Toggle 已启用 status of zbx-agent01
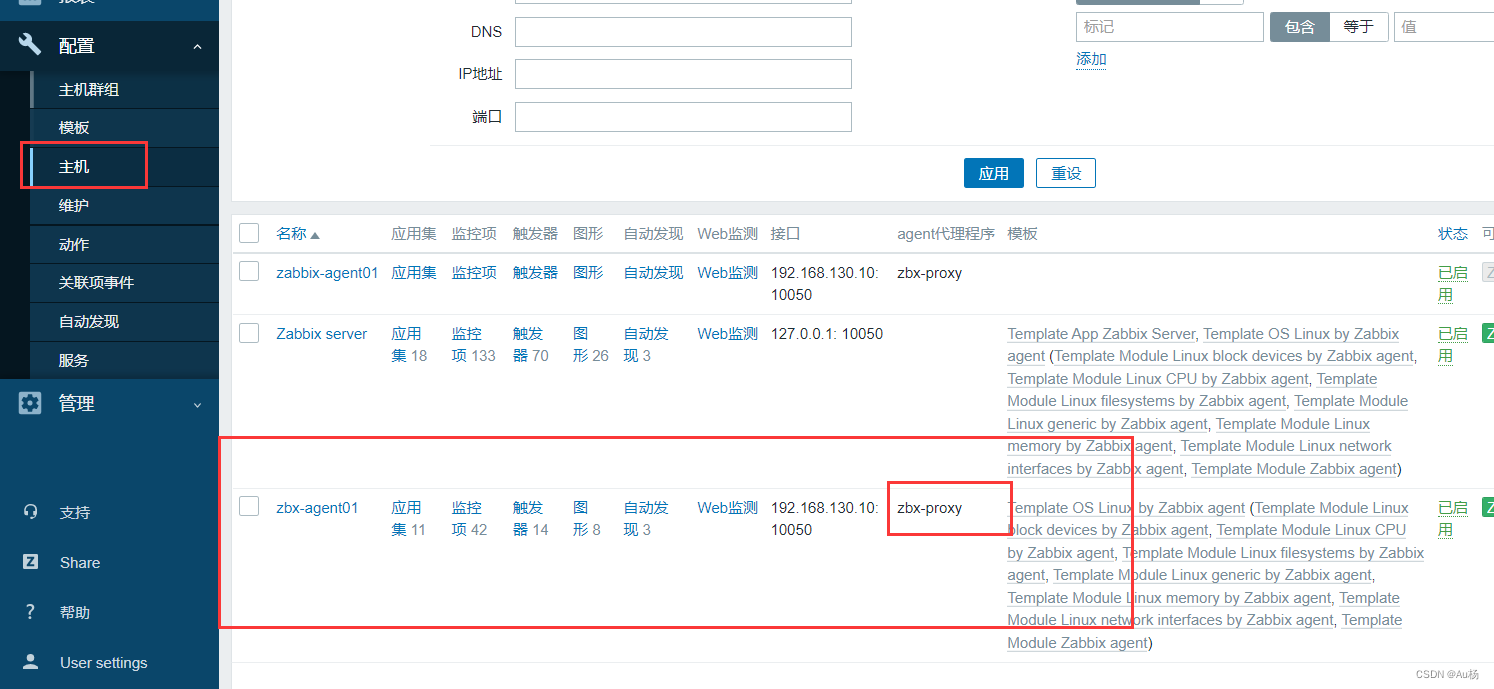Screen dimensions: 1494x689 click(x=1452, y=518)
